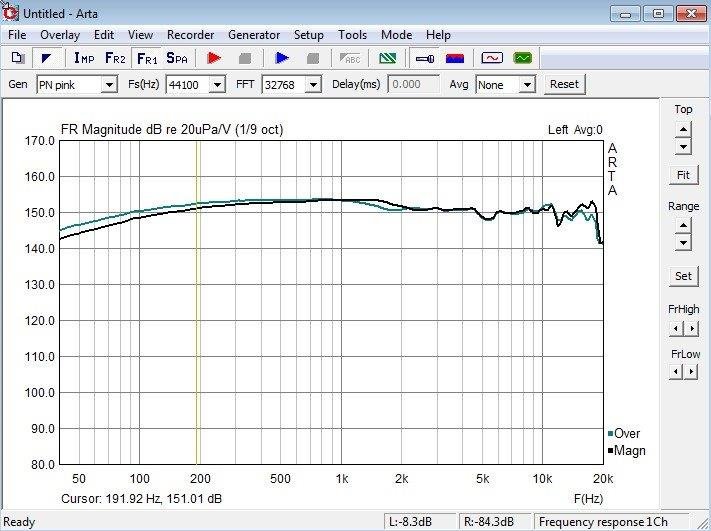Screen dimensions: 711x531
Task: Click the Fit button
Action: tap(683, 175)
